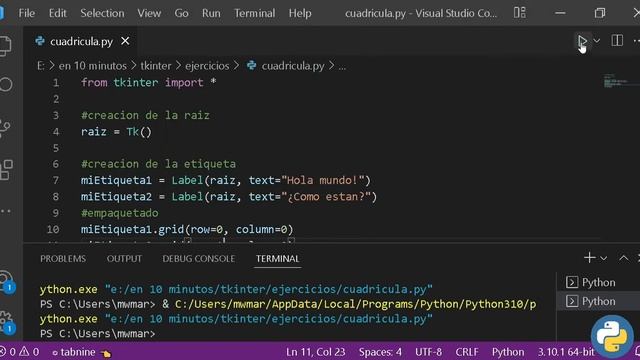Click '#empaquetado' comment on line 9
This screenshot has width=640, height=360.
(x=120, y=213)
